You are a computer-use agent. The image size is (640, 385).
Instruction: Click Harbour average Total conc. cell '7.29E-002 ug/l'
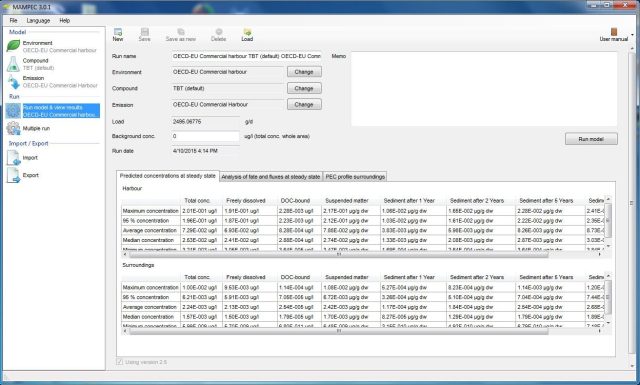tap(202, 230)
